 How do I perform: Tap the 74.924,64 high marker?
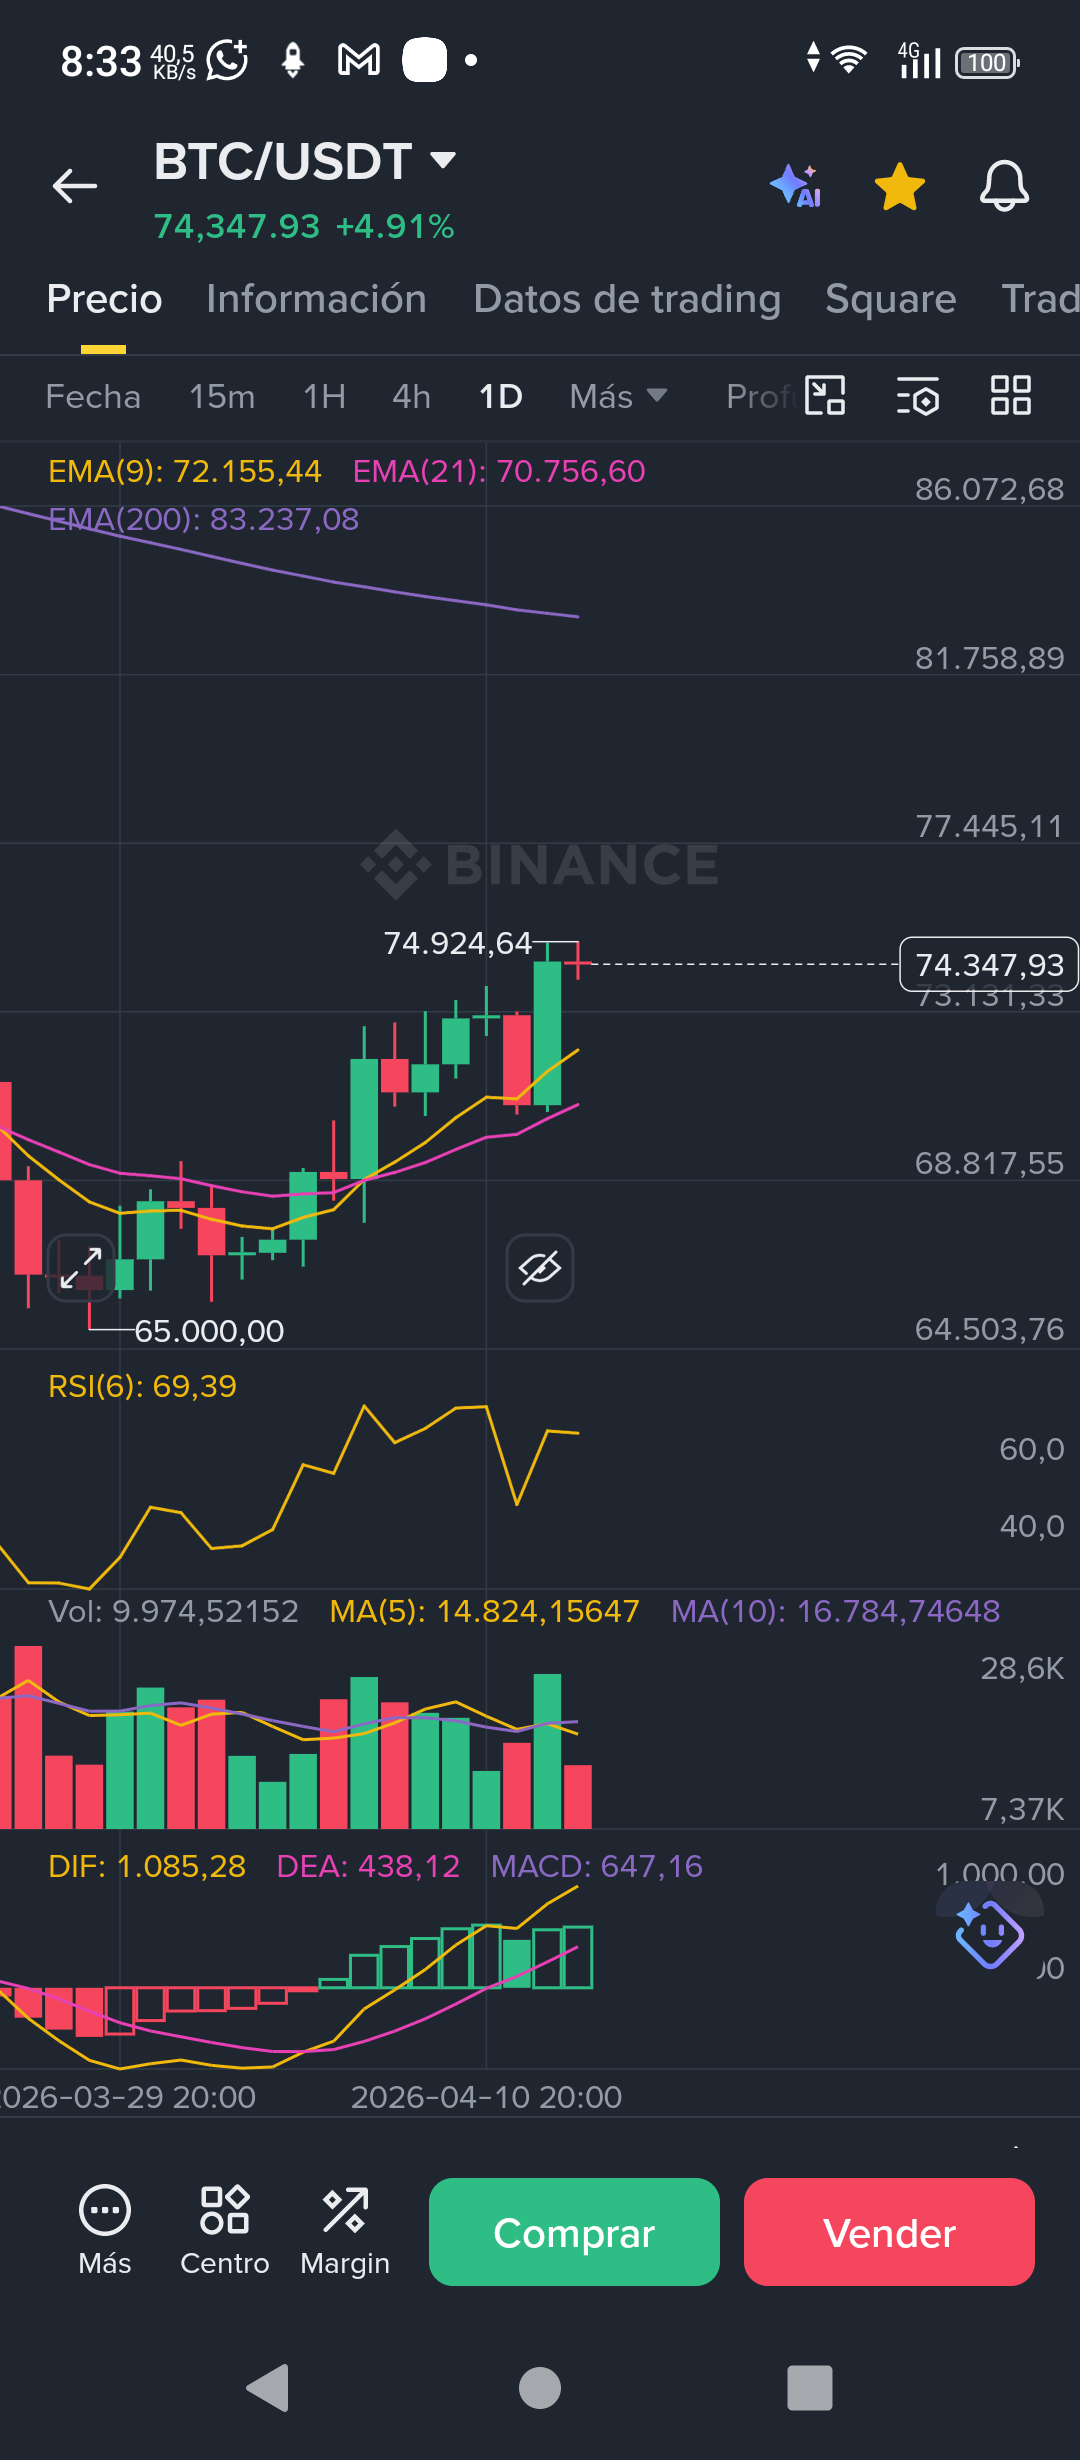(x=458, y=943)
